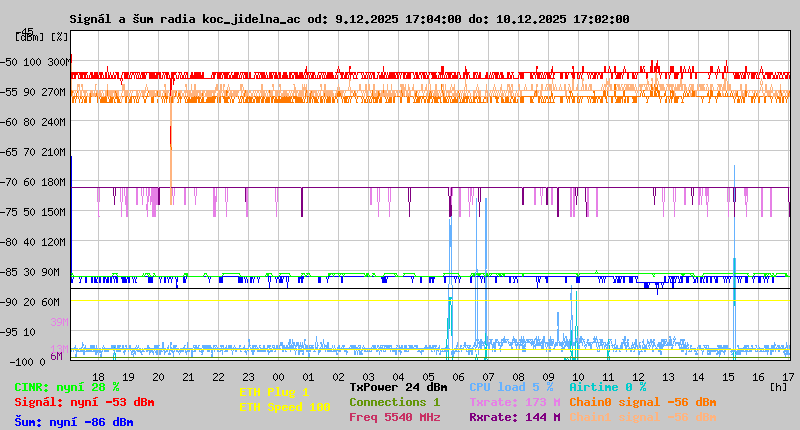Screen dimensions: 800x430
Task: Click the '14' hour label on the x-axis
Action: point(698,377)
